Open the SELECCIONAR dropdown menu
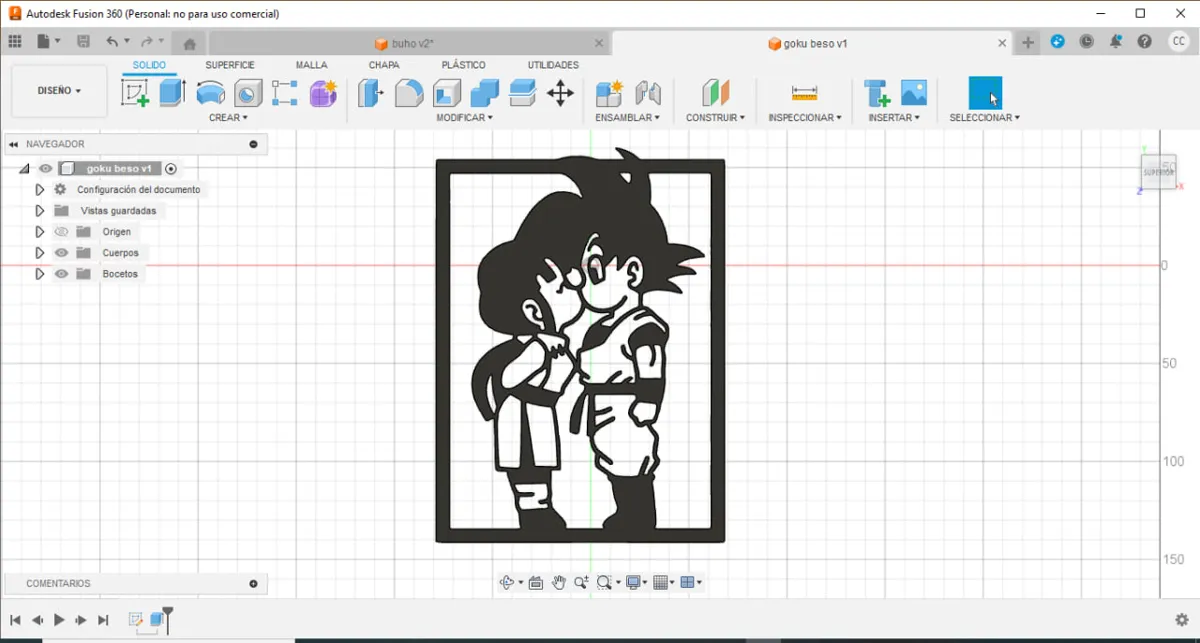The width and height of the screenshot is (1200, 643). (985, 118)
